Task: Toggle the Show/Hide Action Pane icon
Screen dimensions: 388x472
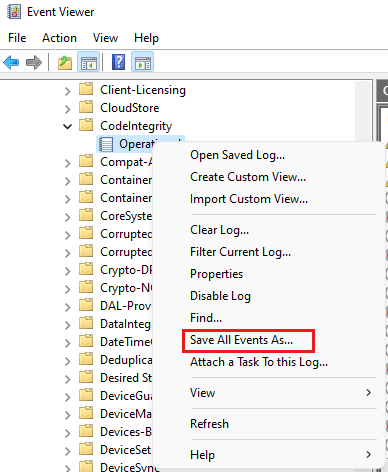Action: pyautogui.click(x=143, y=62)
